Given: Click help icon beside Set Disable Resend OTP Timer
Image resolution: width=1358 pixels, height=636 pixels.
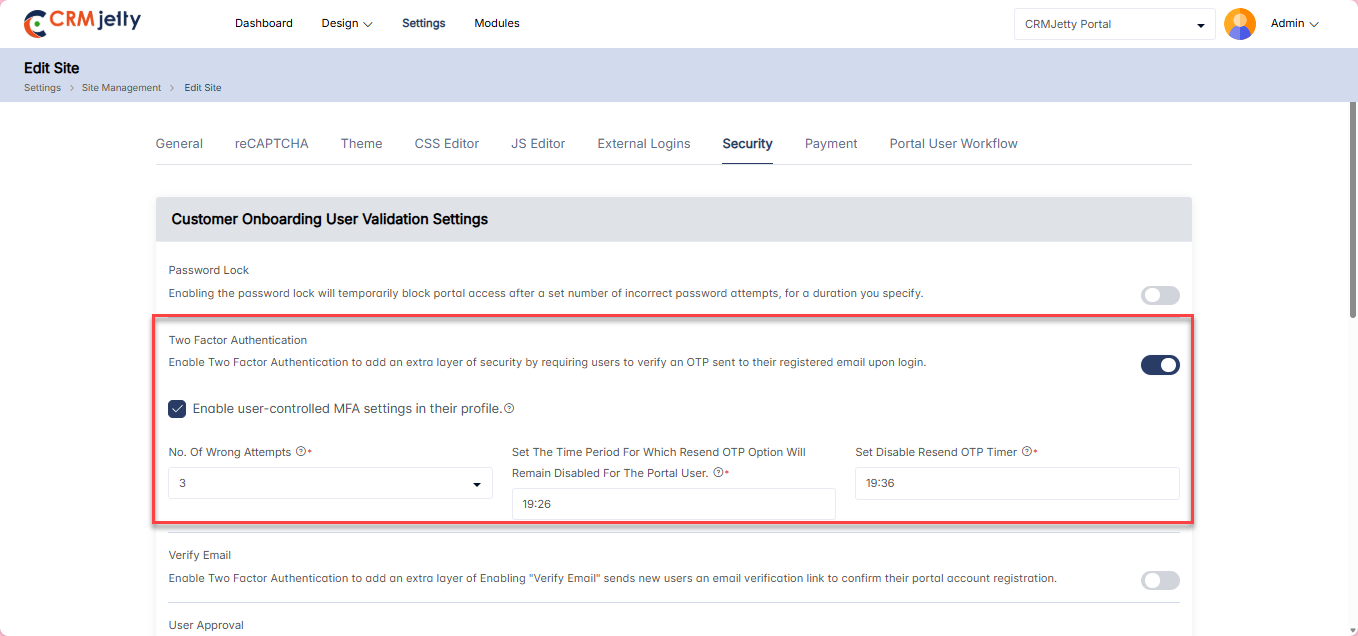Looking at the screenshot, I should click(1026, 452).
